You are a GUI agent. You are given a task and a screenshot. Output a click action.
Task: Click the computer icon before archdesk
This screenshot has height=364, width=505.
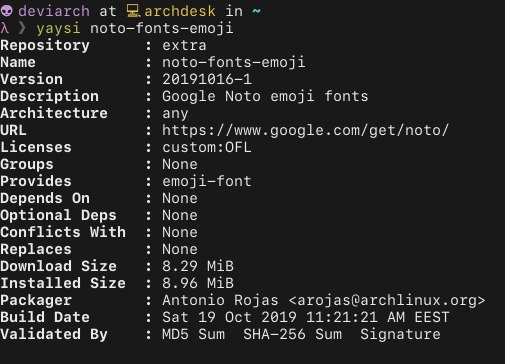(133, 11)
